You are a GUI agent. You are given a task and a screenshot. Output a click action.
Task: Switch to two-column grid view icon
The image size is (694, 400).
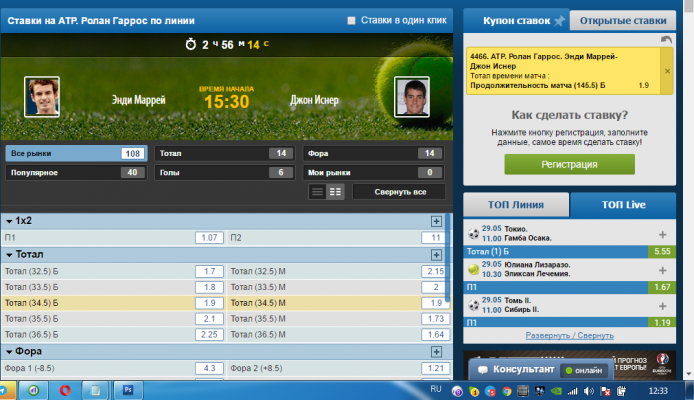click(x=335, y=192)
